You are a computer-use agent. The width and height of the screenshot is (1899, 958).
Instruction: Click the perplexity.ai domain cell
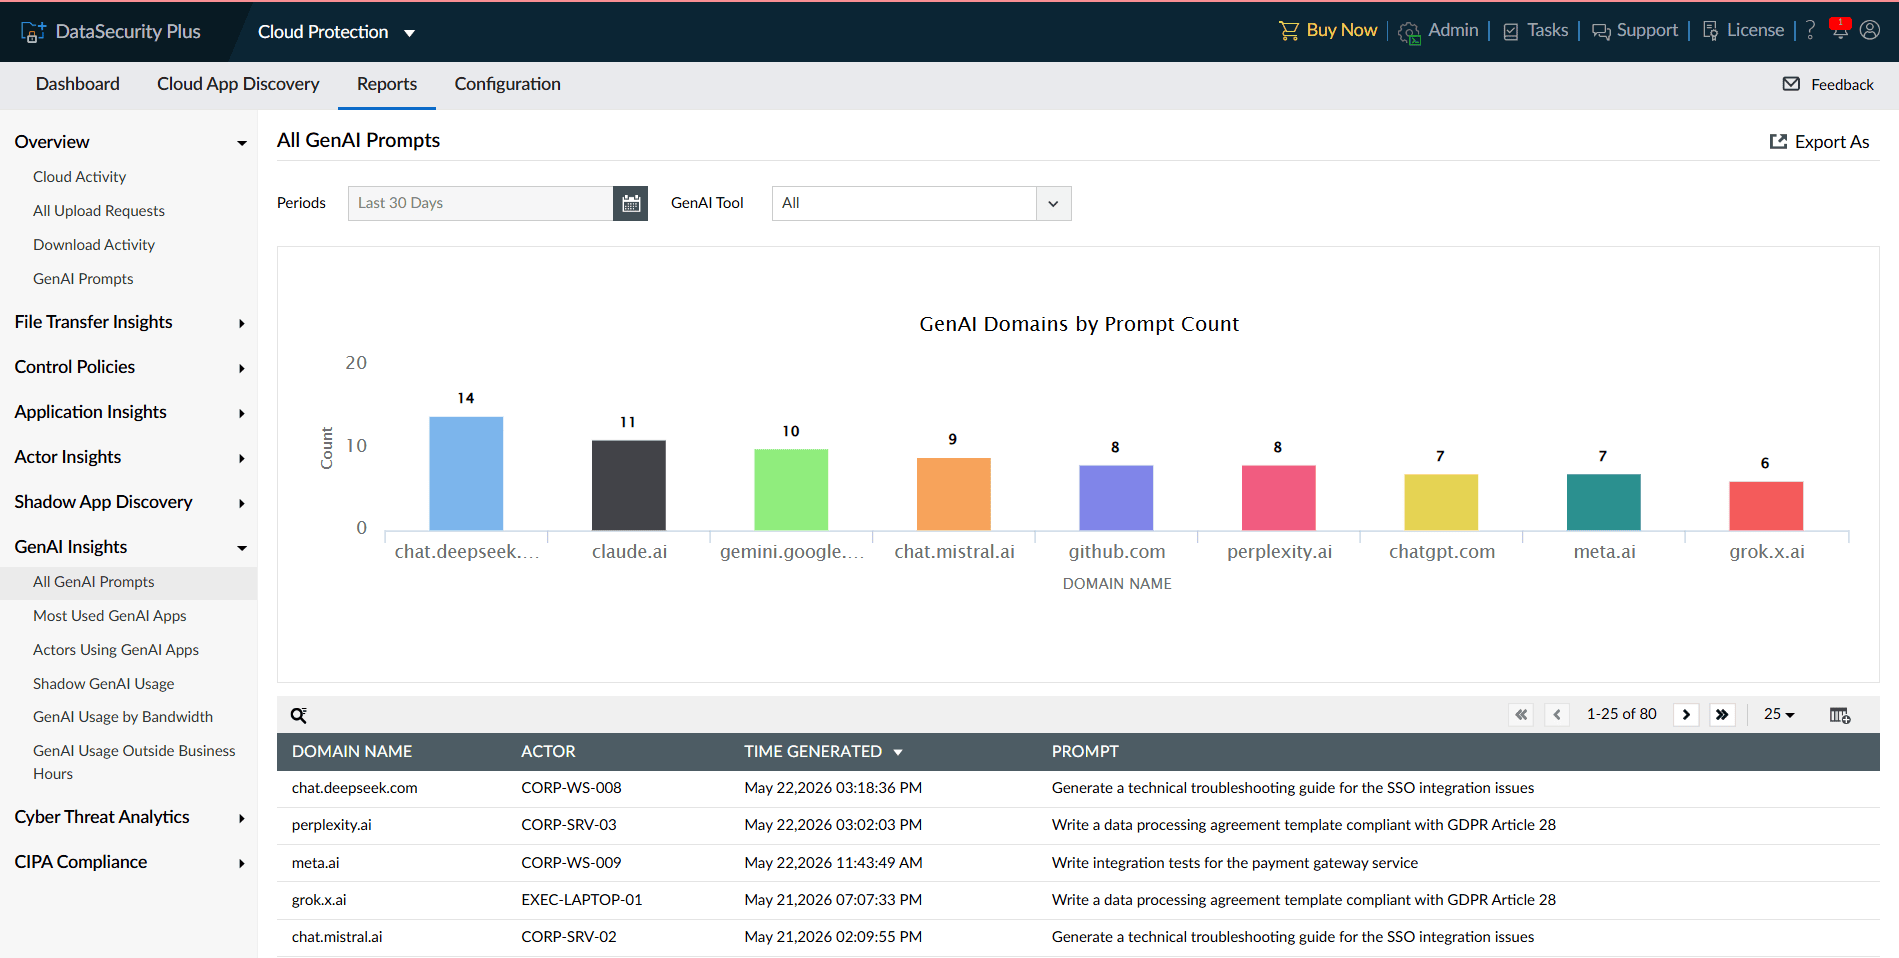332,825
